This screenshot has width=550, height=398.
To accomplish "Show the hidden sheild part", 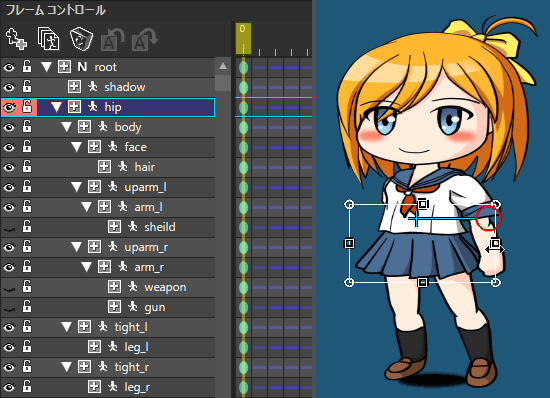I will pyautogui.click(x=9, y=229).
